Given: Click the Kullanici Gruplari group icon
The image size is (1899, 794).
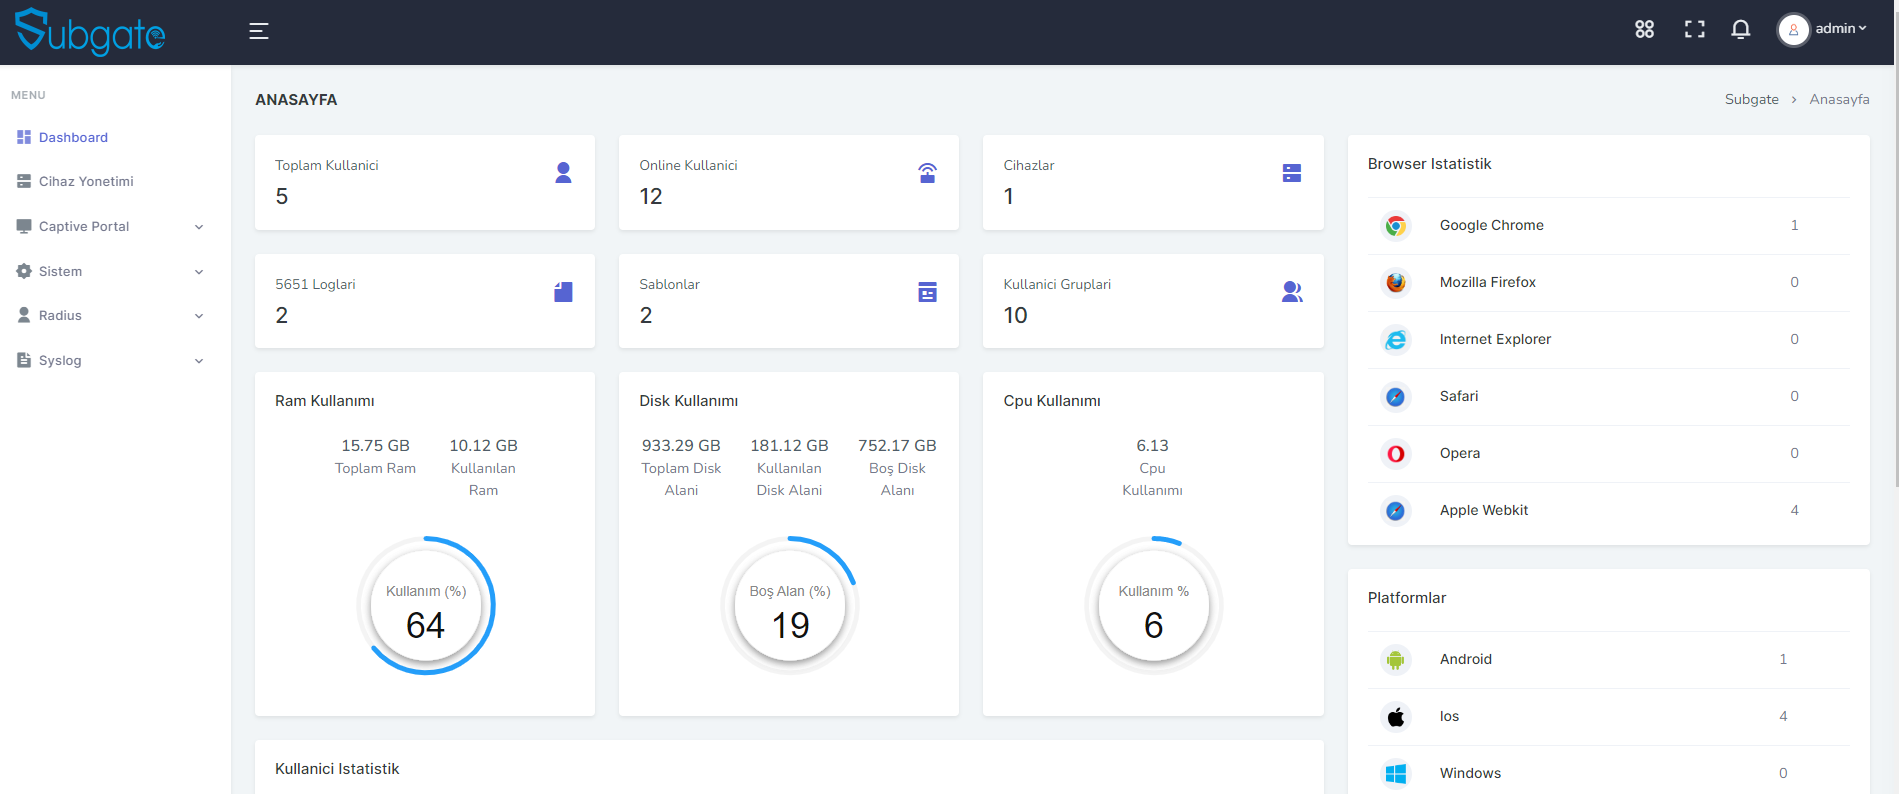Looking at the screenshot, I should coord(1292,292).
